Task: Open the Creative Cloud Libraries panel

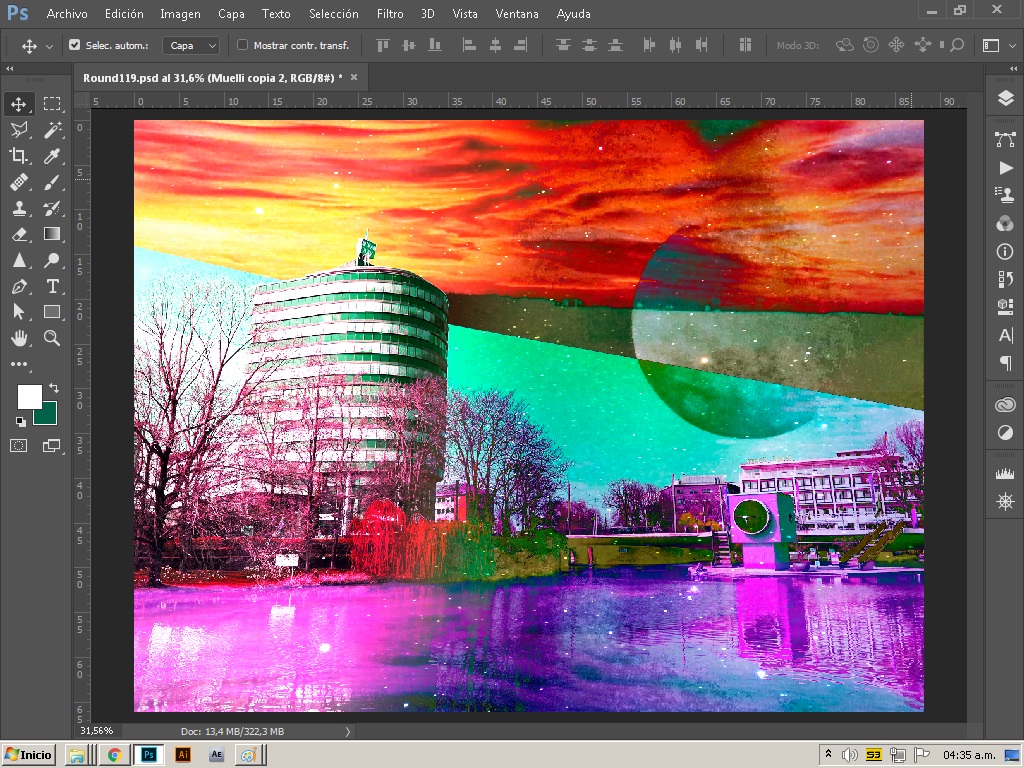Action: click(x=1005, y=405)
